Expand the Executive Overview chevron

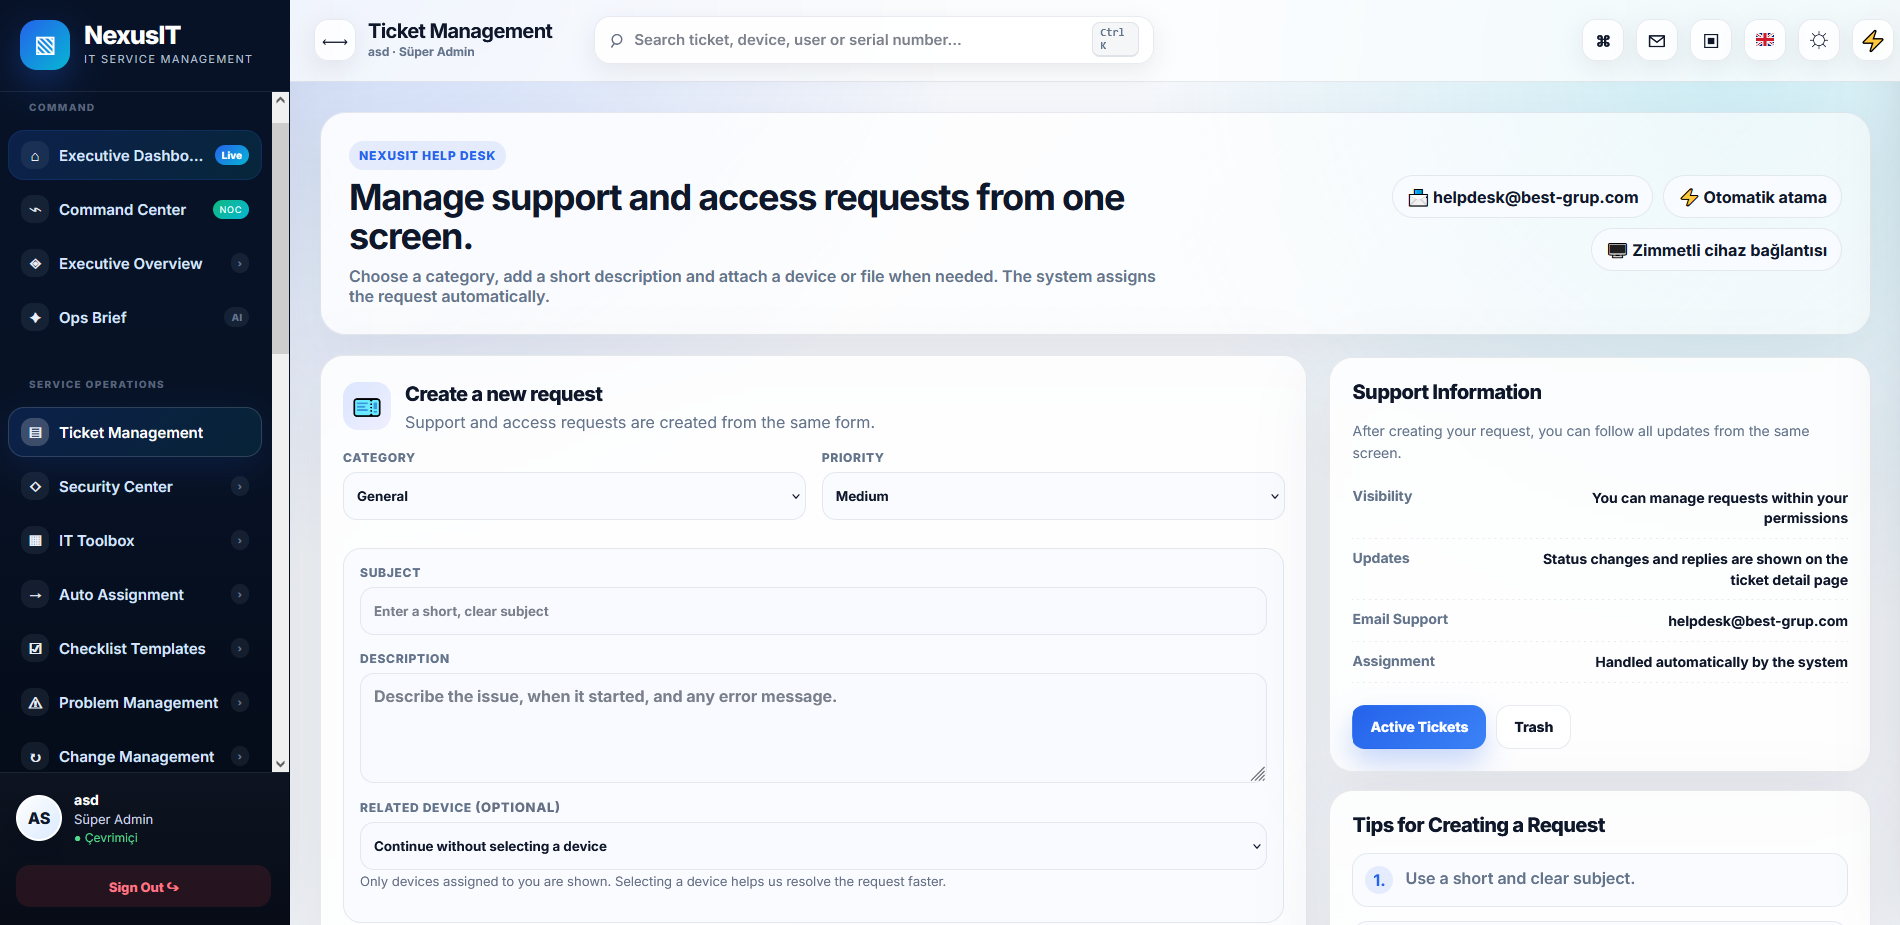click(239, 264)
